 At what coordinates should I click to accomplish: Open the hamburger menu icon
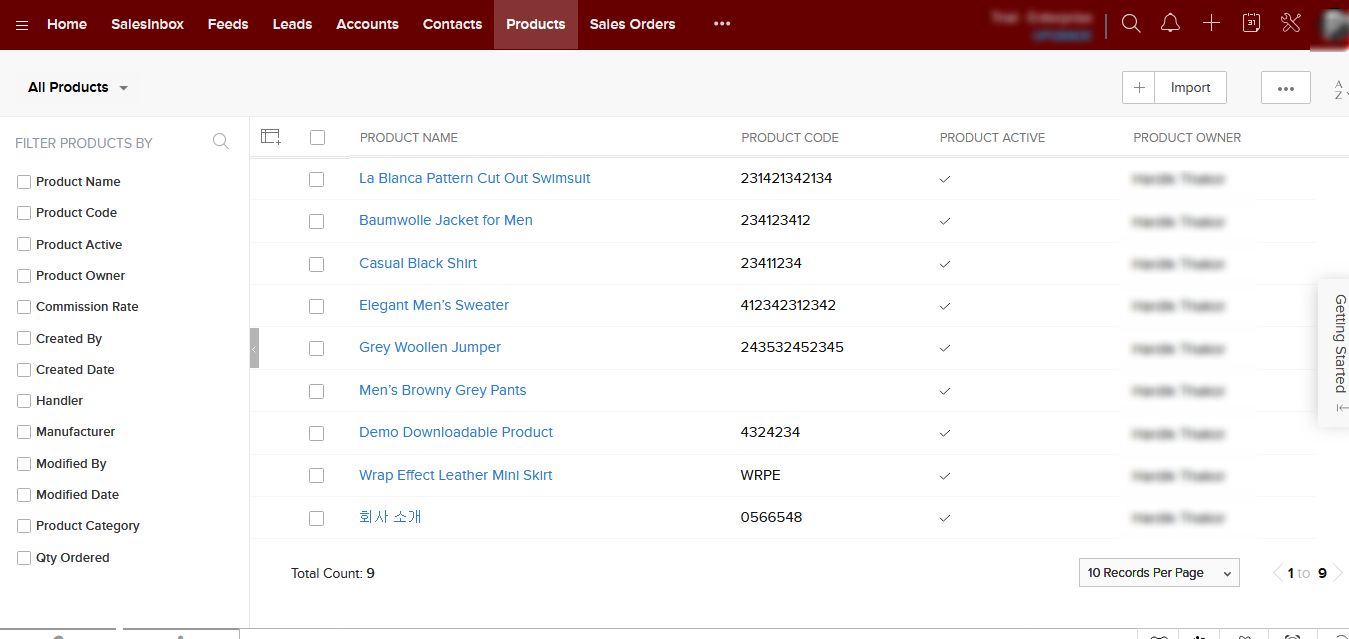tap(22, 25)
